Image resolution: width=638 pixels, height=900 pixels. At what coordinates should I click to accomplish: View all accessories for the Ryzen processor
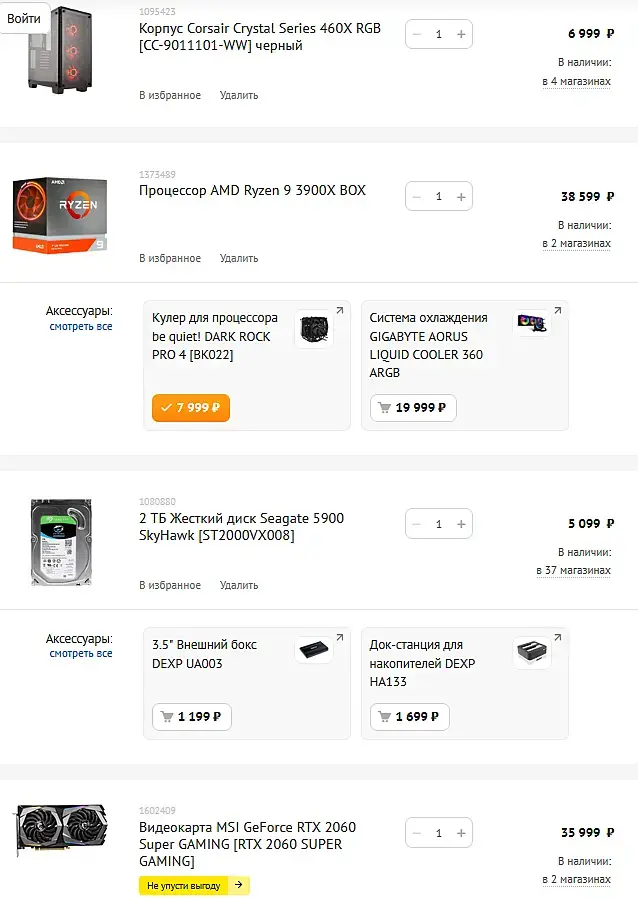(x=81, y=327)
